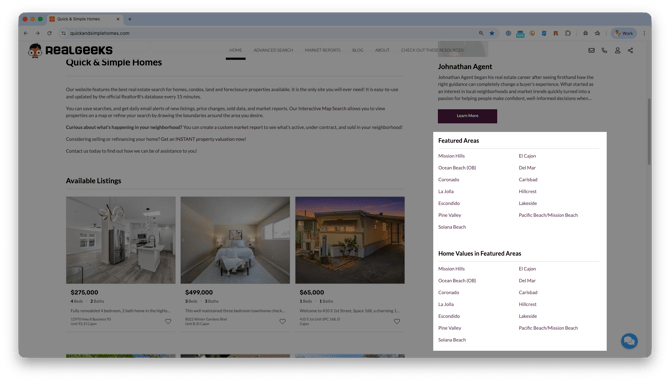The width and height of the screenshot is (670, 382).
Task: Open Solana Beach under Featured Areas
Action: (x=452, y=227)
